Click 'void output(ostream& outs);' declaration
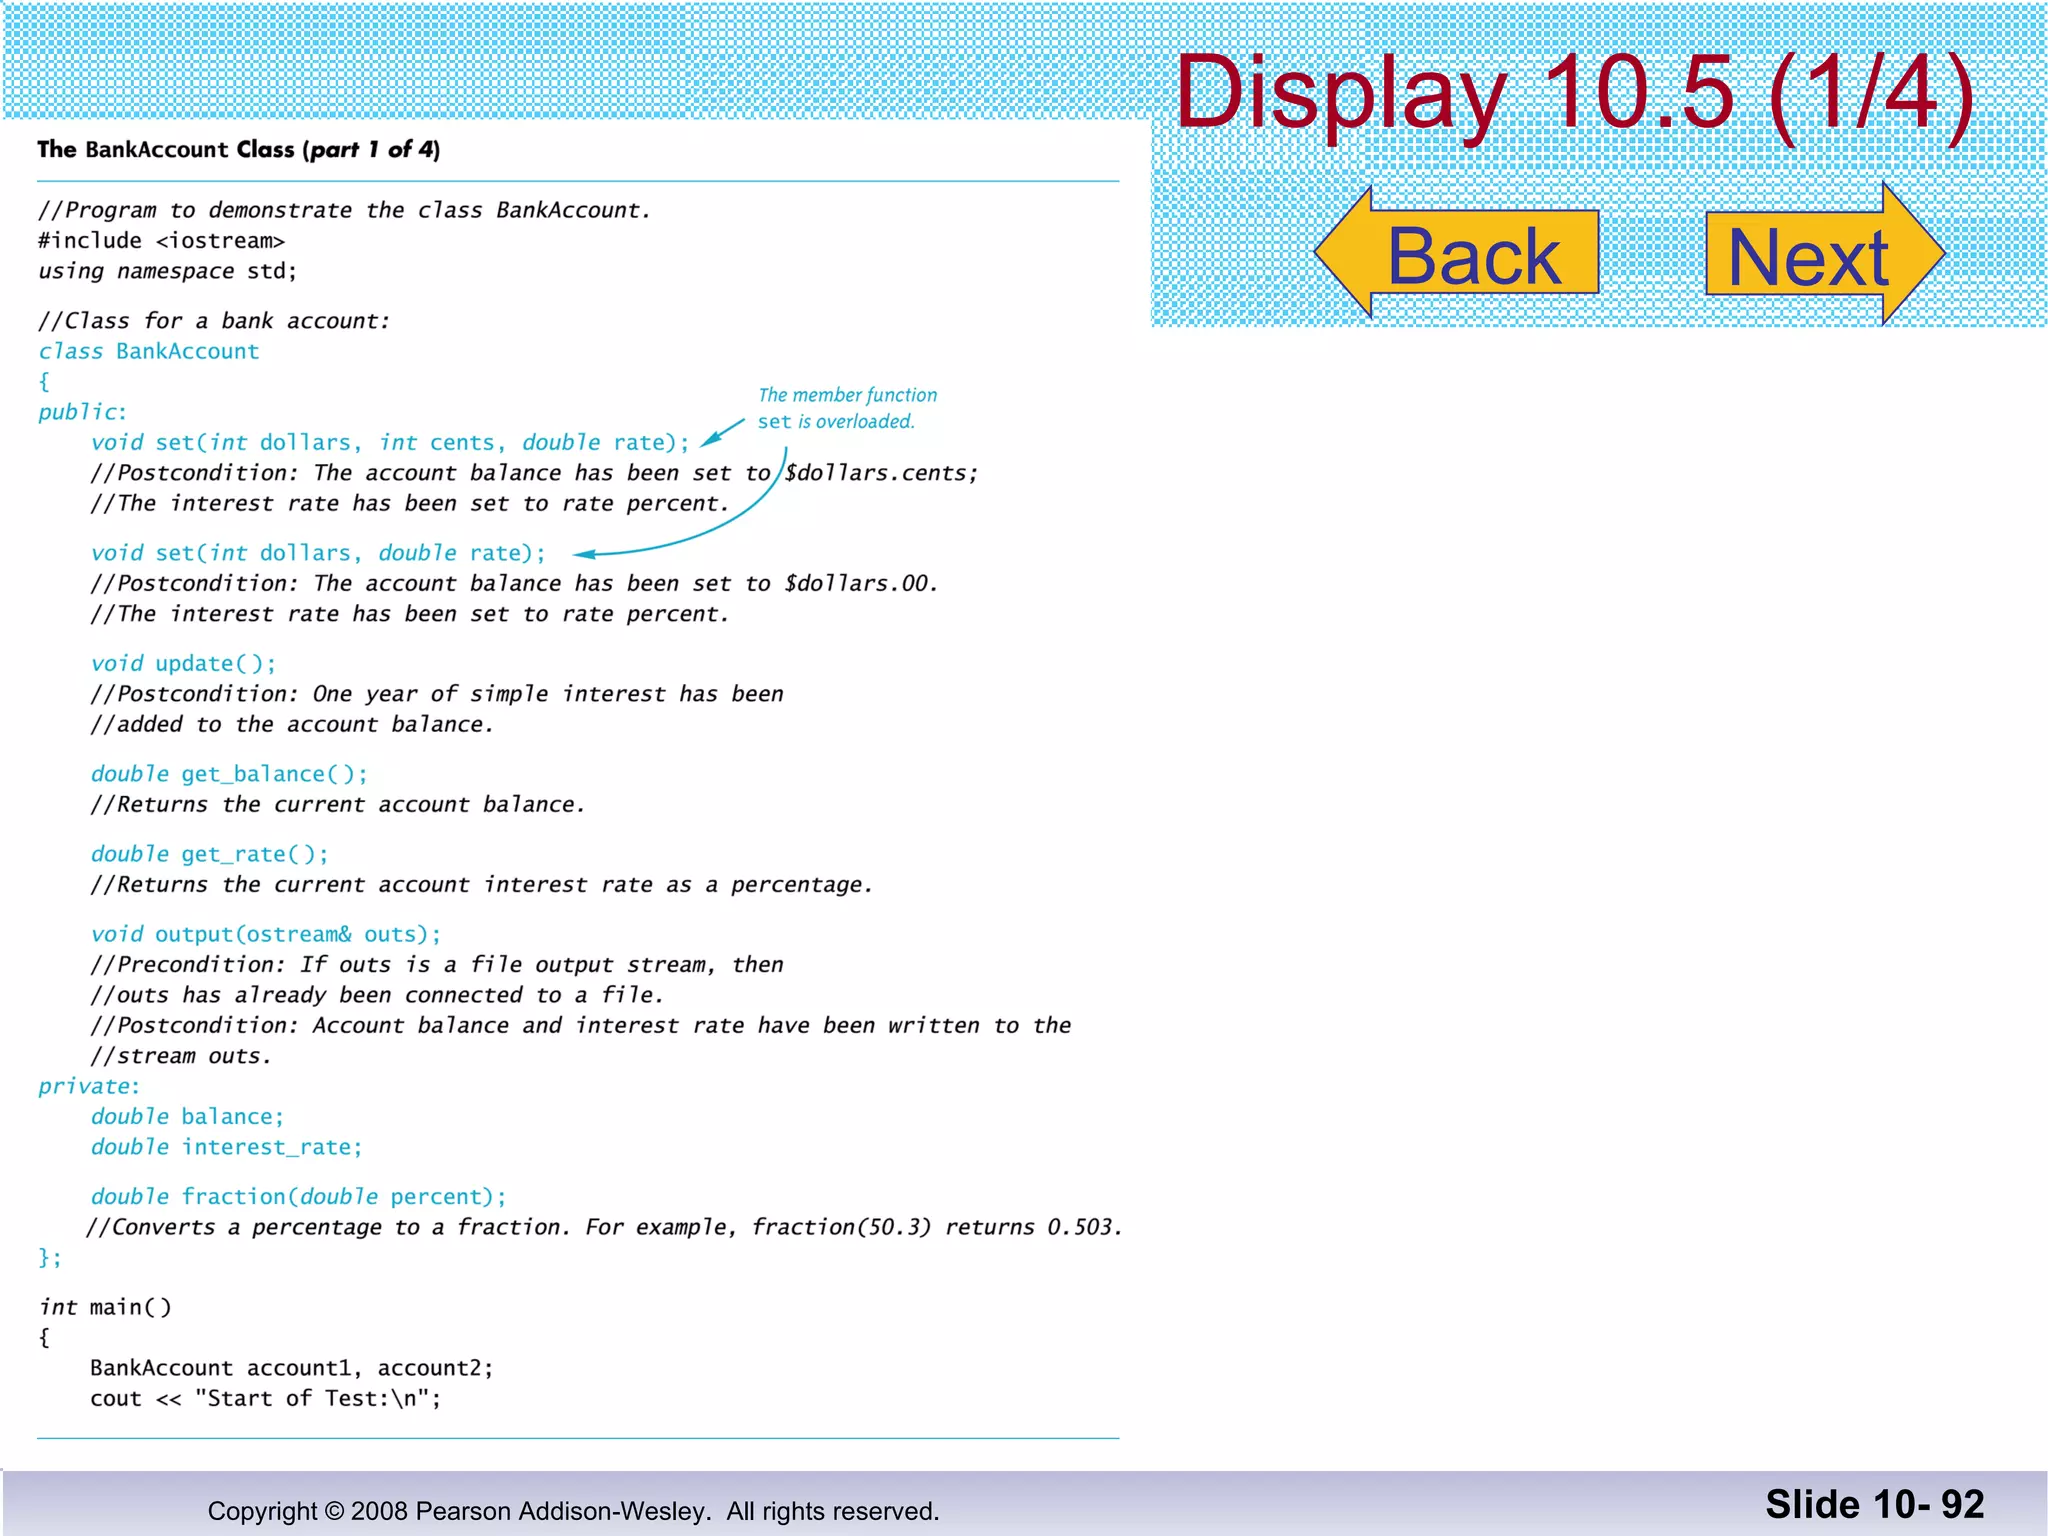This screenshot has width=2048, height=1536. tap(266, 934)
